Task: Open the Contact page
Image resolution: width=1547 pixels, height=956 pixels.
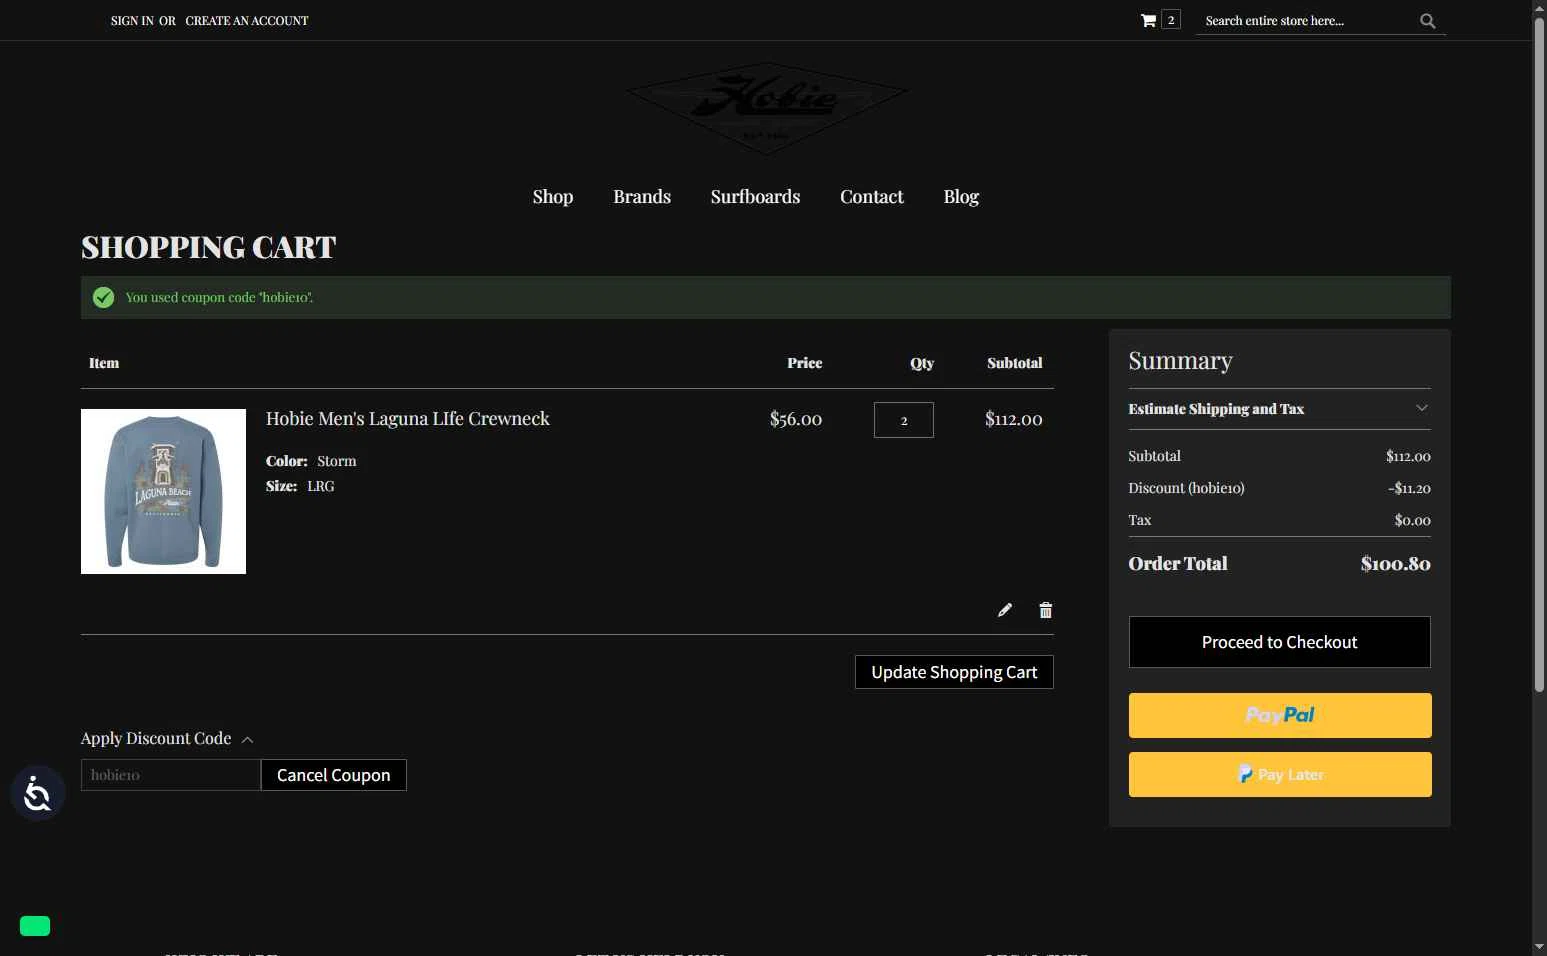Action: point(872,197)
